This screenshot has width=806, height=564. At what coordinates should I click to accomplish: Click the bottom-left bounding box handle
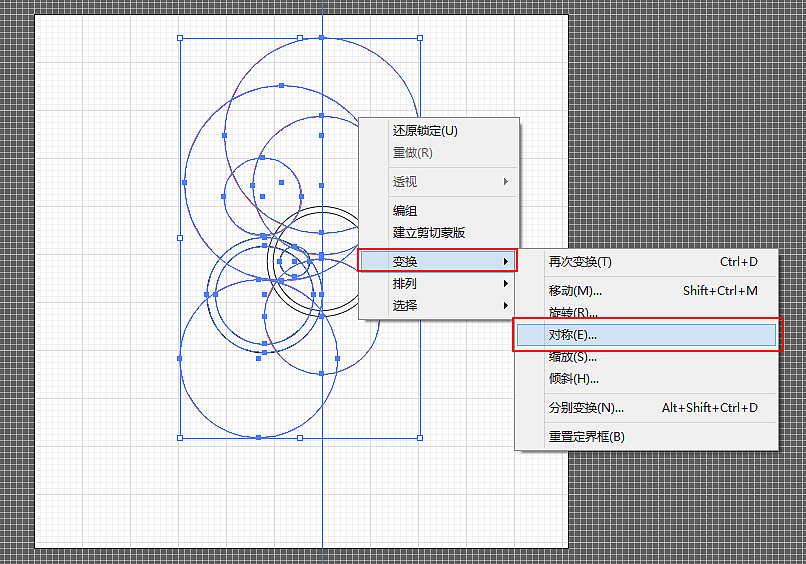[180, 438]
